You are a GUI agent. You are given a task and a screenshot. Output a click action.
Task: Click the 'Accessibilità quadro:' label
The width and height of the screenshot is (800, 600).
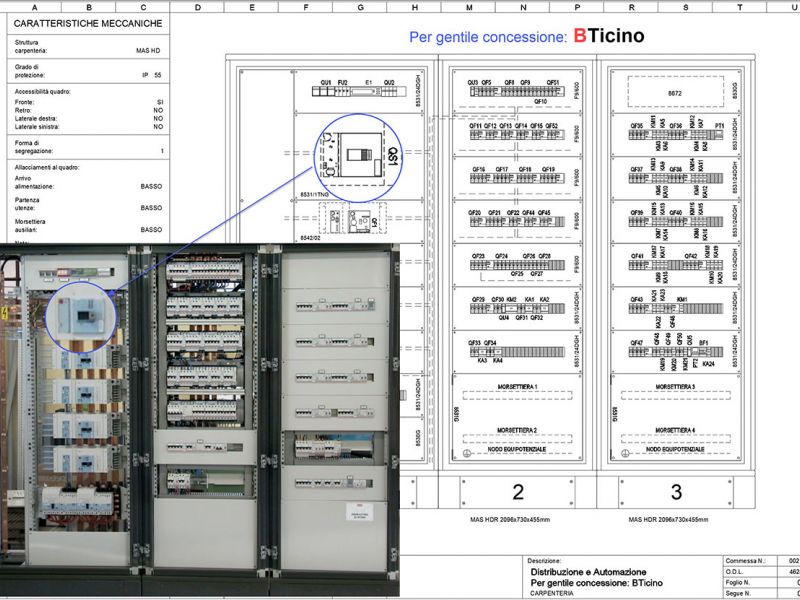coord(43,92)
